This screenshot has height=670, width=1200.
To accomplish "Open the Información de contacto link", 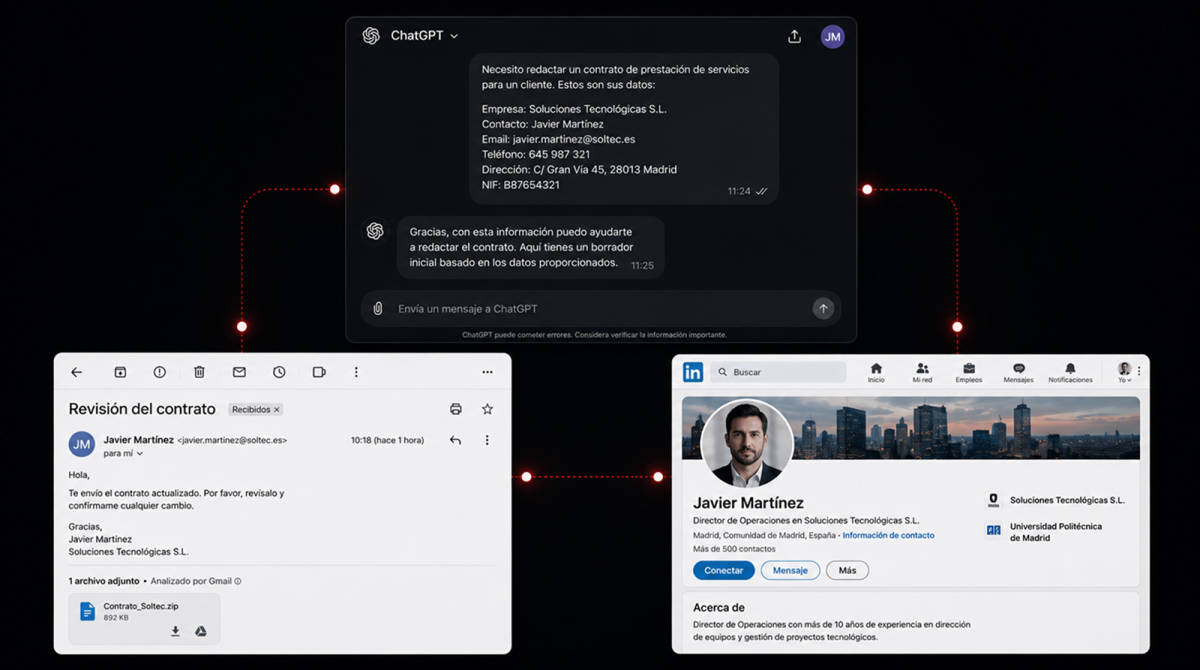I will (888, 535).
